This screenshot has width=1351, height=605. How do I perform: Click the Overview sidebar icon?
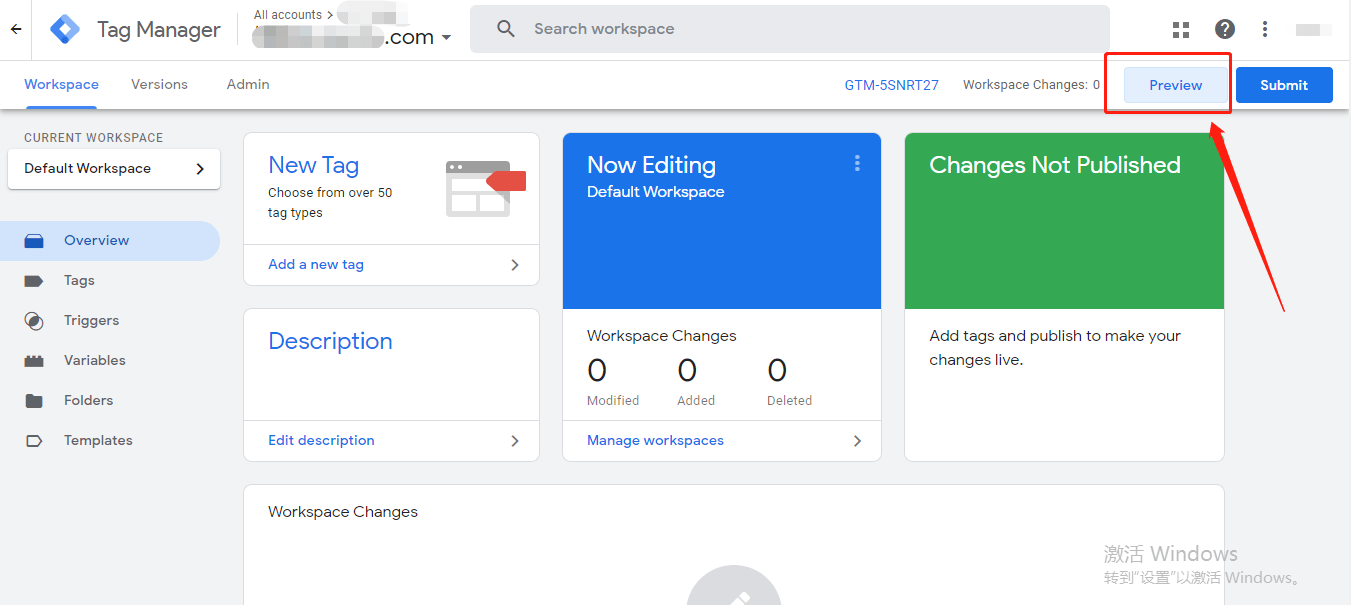34,241
